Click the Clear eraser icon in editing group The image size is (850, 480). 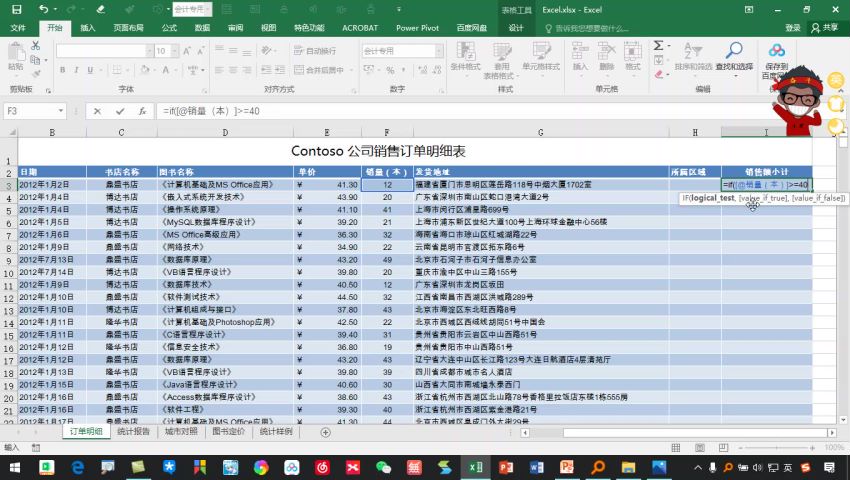pyautogui.click(x=659, y=74)
